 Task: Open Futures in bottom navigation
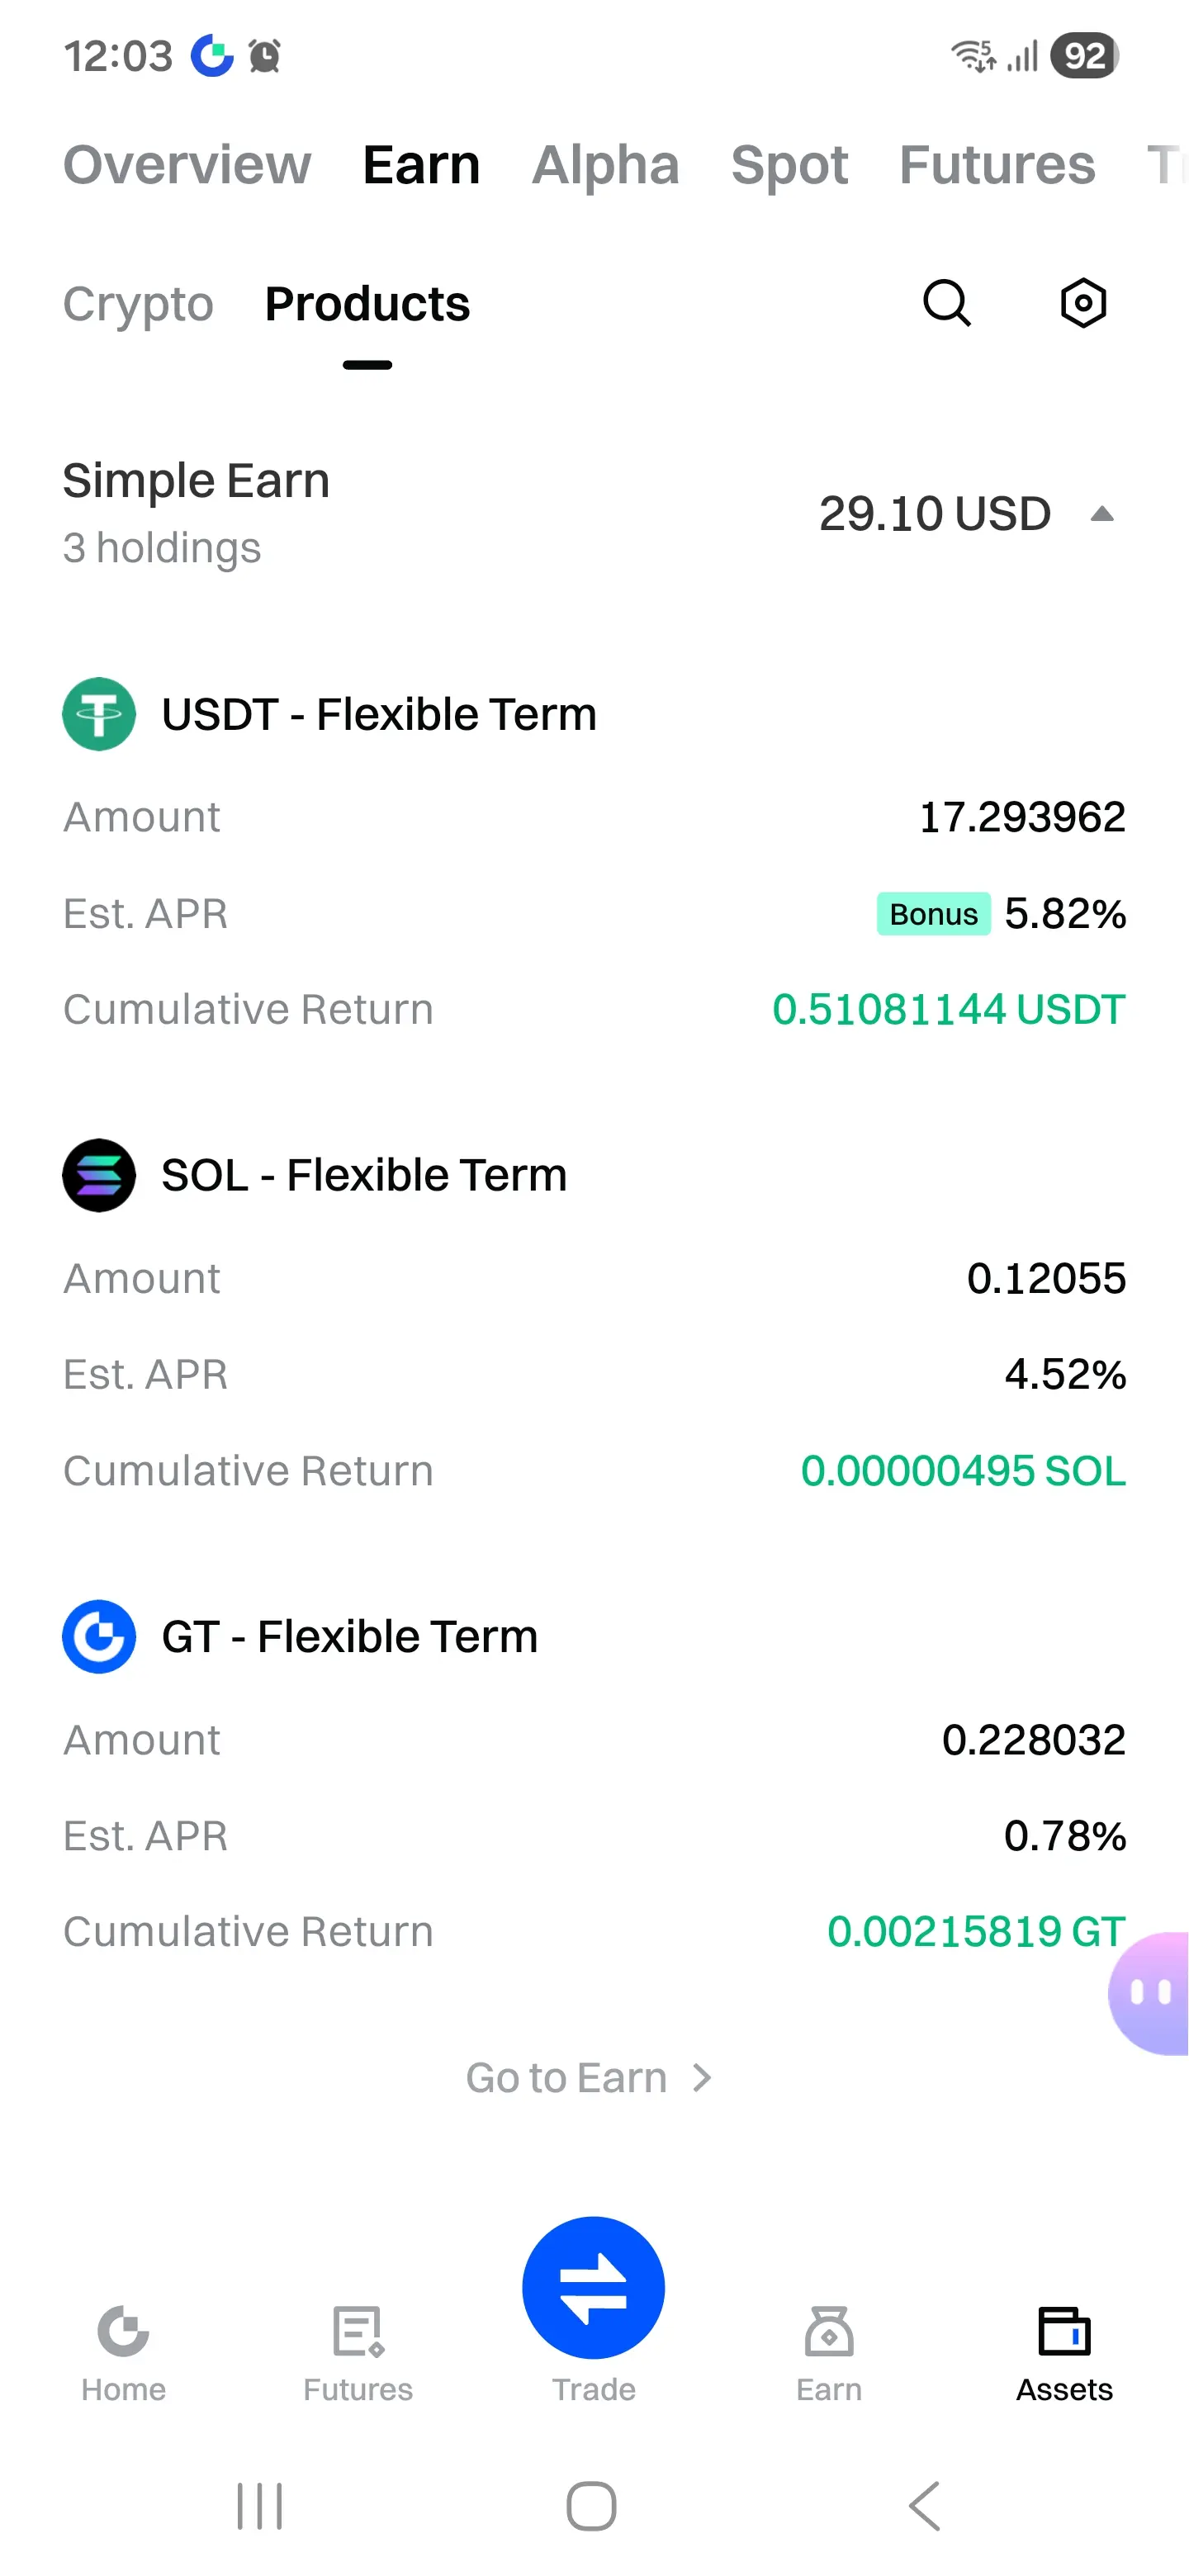point(358,2353)
